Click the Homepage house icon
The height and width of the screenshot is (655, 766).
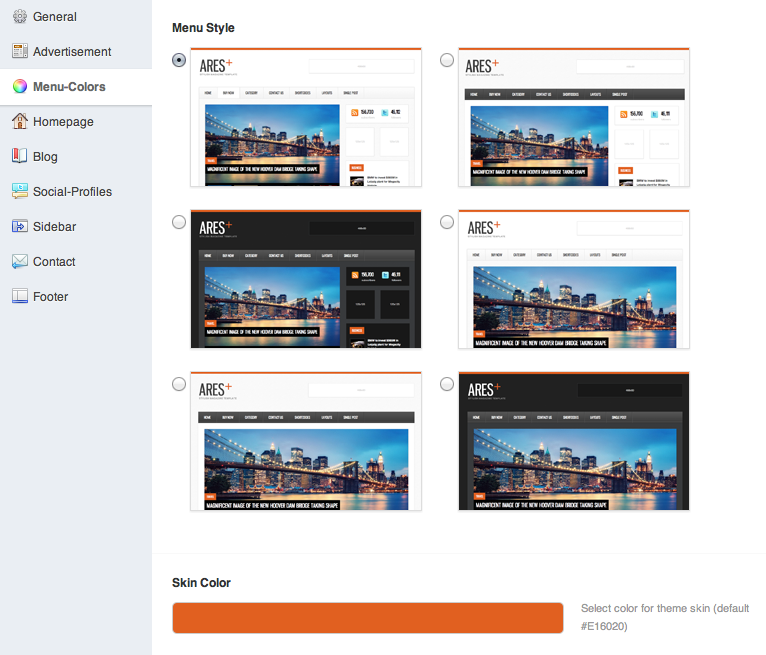(20, 121)
